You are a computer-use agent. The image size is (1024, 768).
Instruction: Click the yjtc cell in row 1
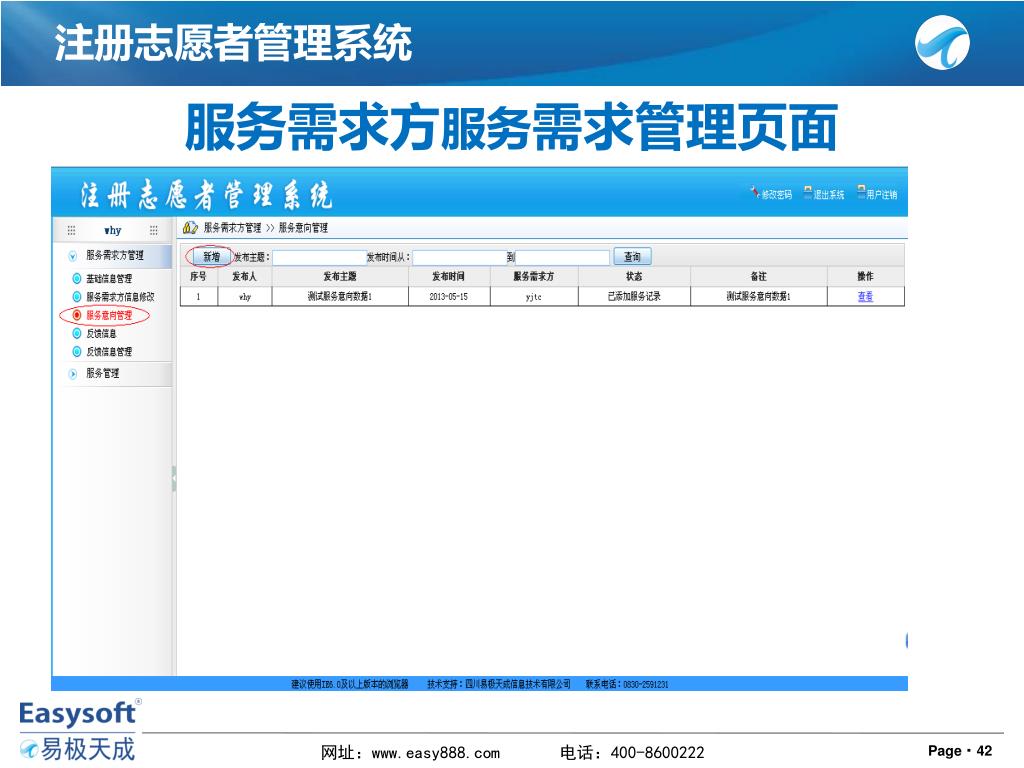pos(534,296)
